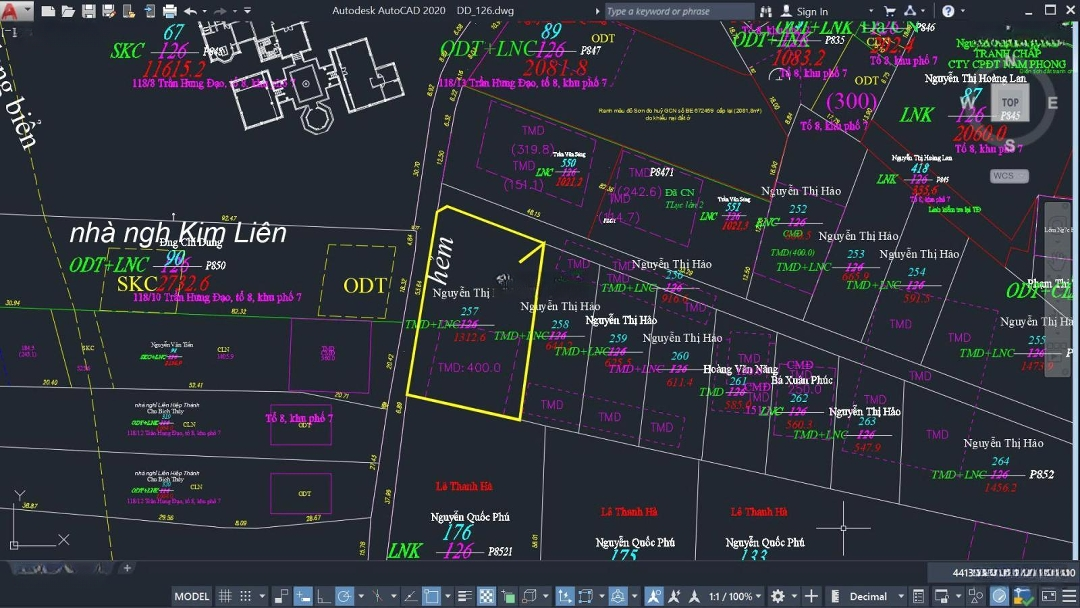This screenshot has height=608, width=1080.
Task: Click the TOP face of ViewCube
Action: pyautogui.click(x=1010, y=102)
